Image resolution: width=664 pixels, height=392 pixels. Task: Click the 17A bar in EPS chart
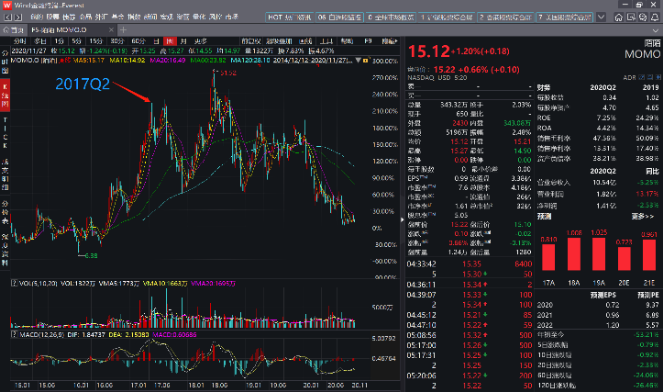[x=548, y=257]
